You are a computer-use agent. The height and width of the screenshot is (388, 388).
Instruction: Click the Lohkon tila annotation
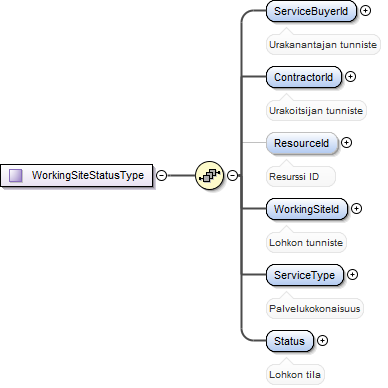point(295,374)
